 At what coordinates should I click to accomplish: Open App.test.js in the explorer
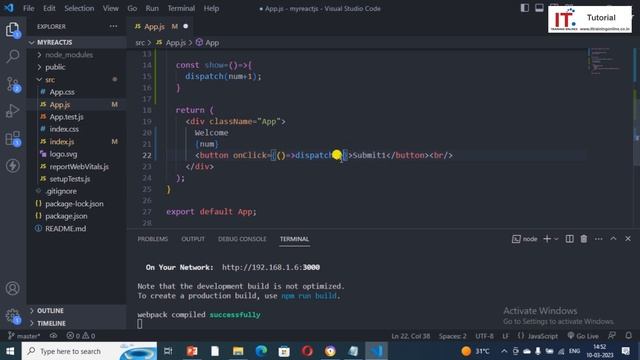click(x=77, y=117)
